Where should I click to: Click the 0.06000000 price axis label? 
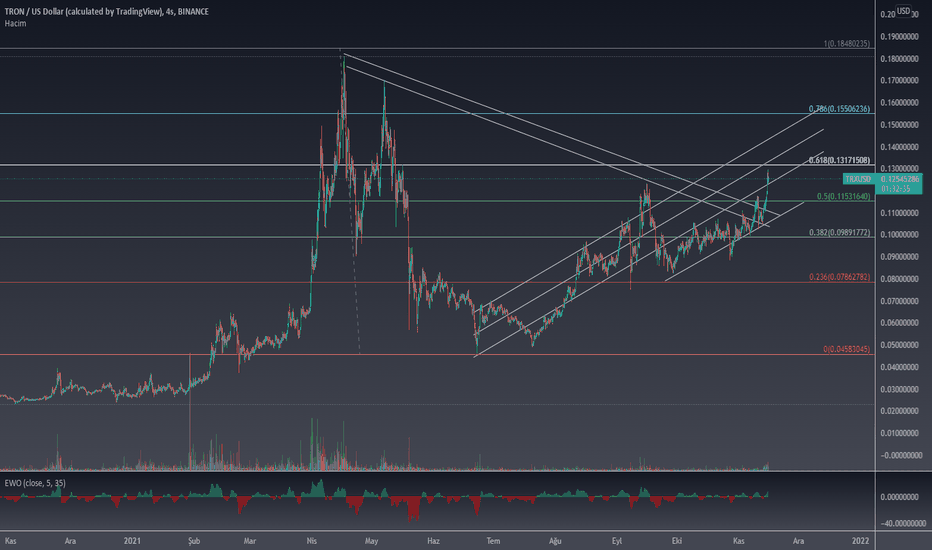900,323
